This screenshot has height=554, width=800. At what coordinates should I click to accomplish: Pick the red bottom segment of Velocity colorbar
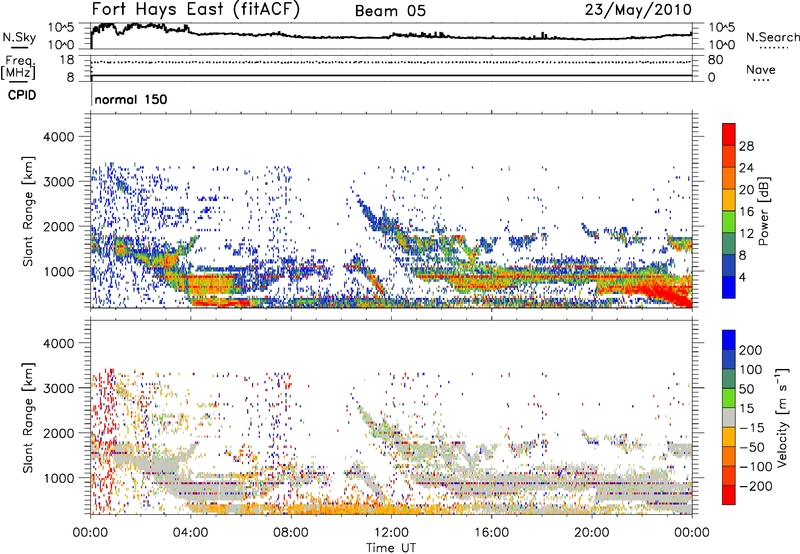[x=729, y=495]
